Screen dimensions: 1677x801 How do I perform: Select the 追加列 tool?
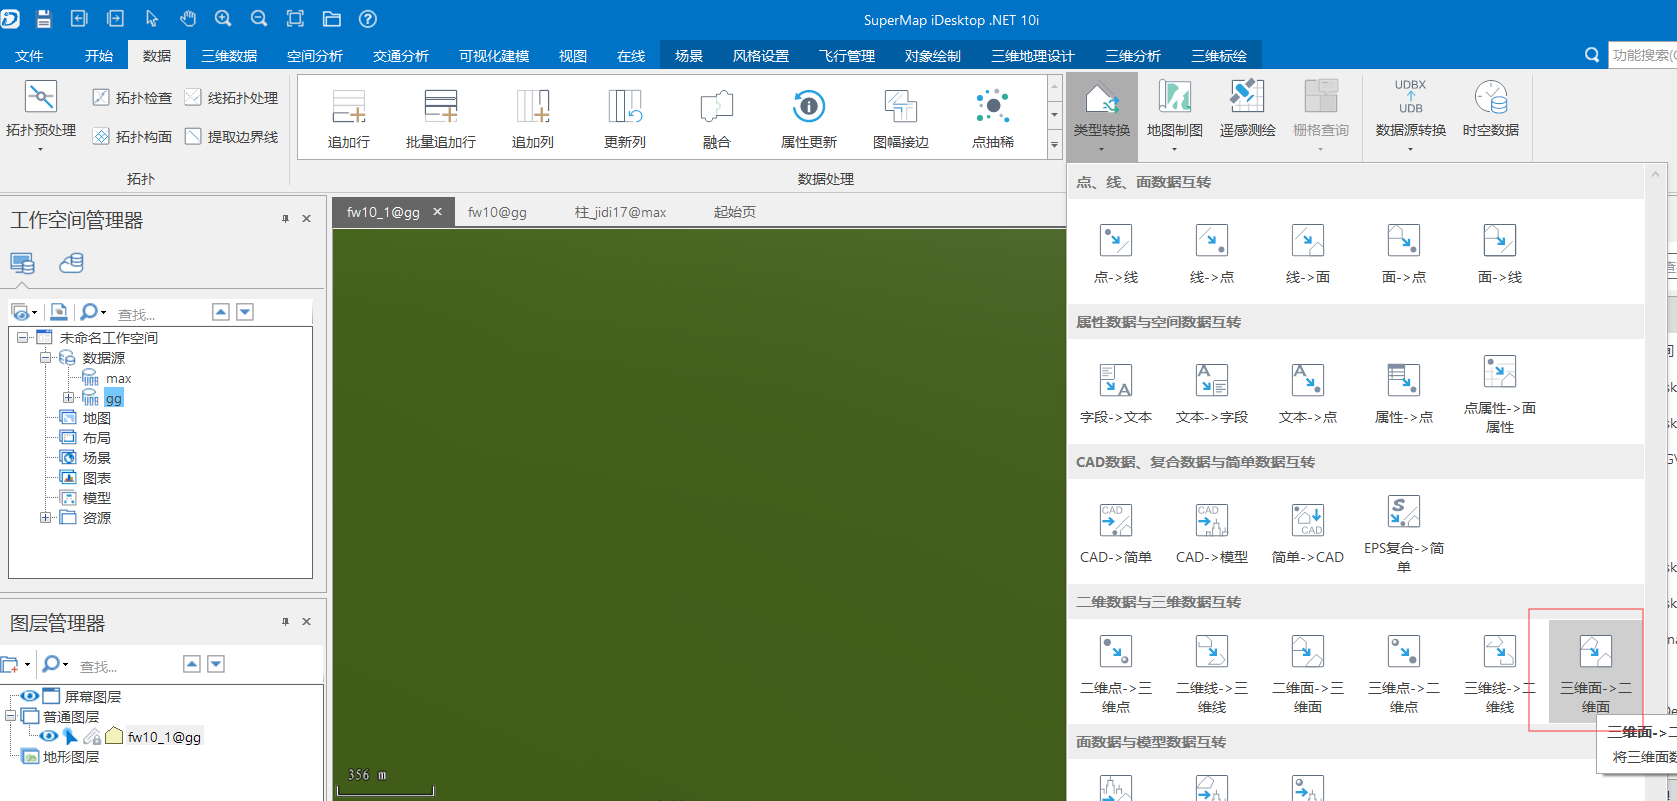(x=532, y=118)
